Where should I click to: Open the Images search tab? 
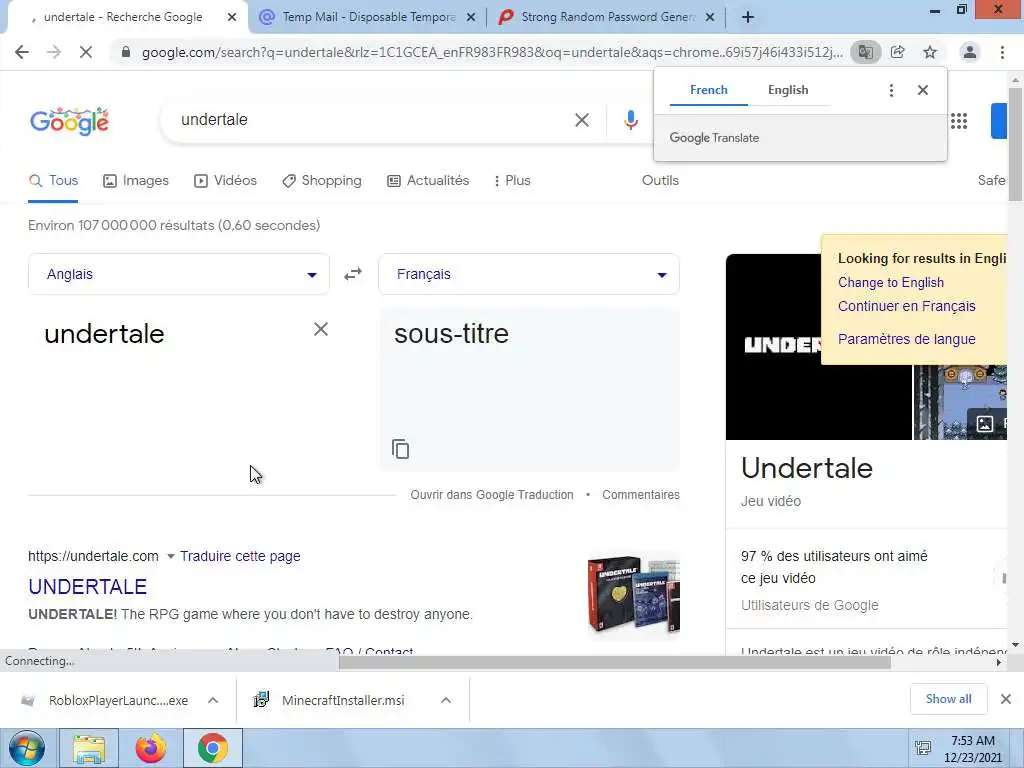[x=136, y=181]
